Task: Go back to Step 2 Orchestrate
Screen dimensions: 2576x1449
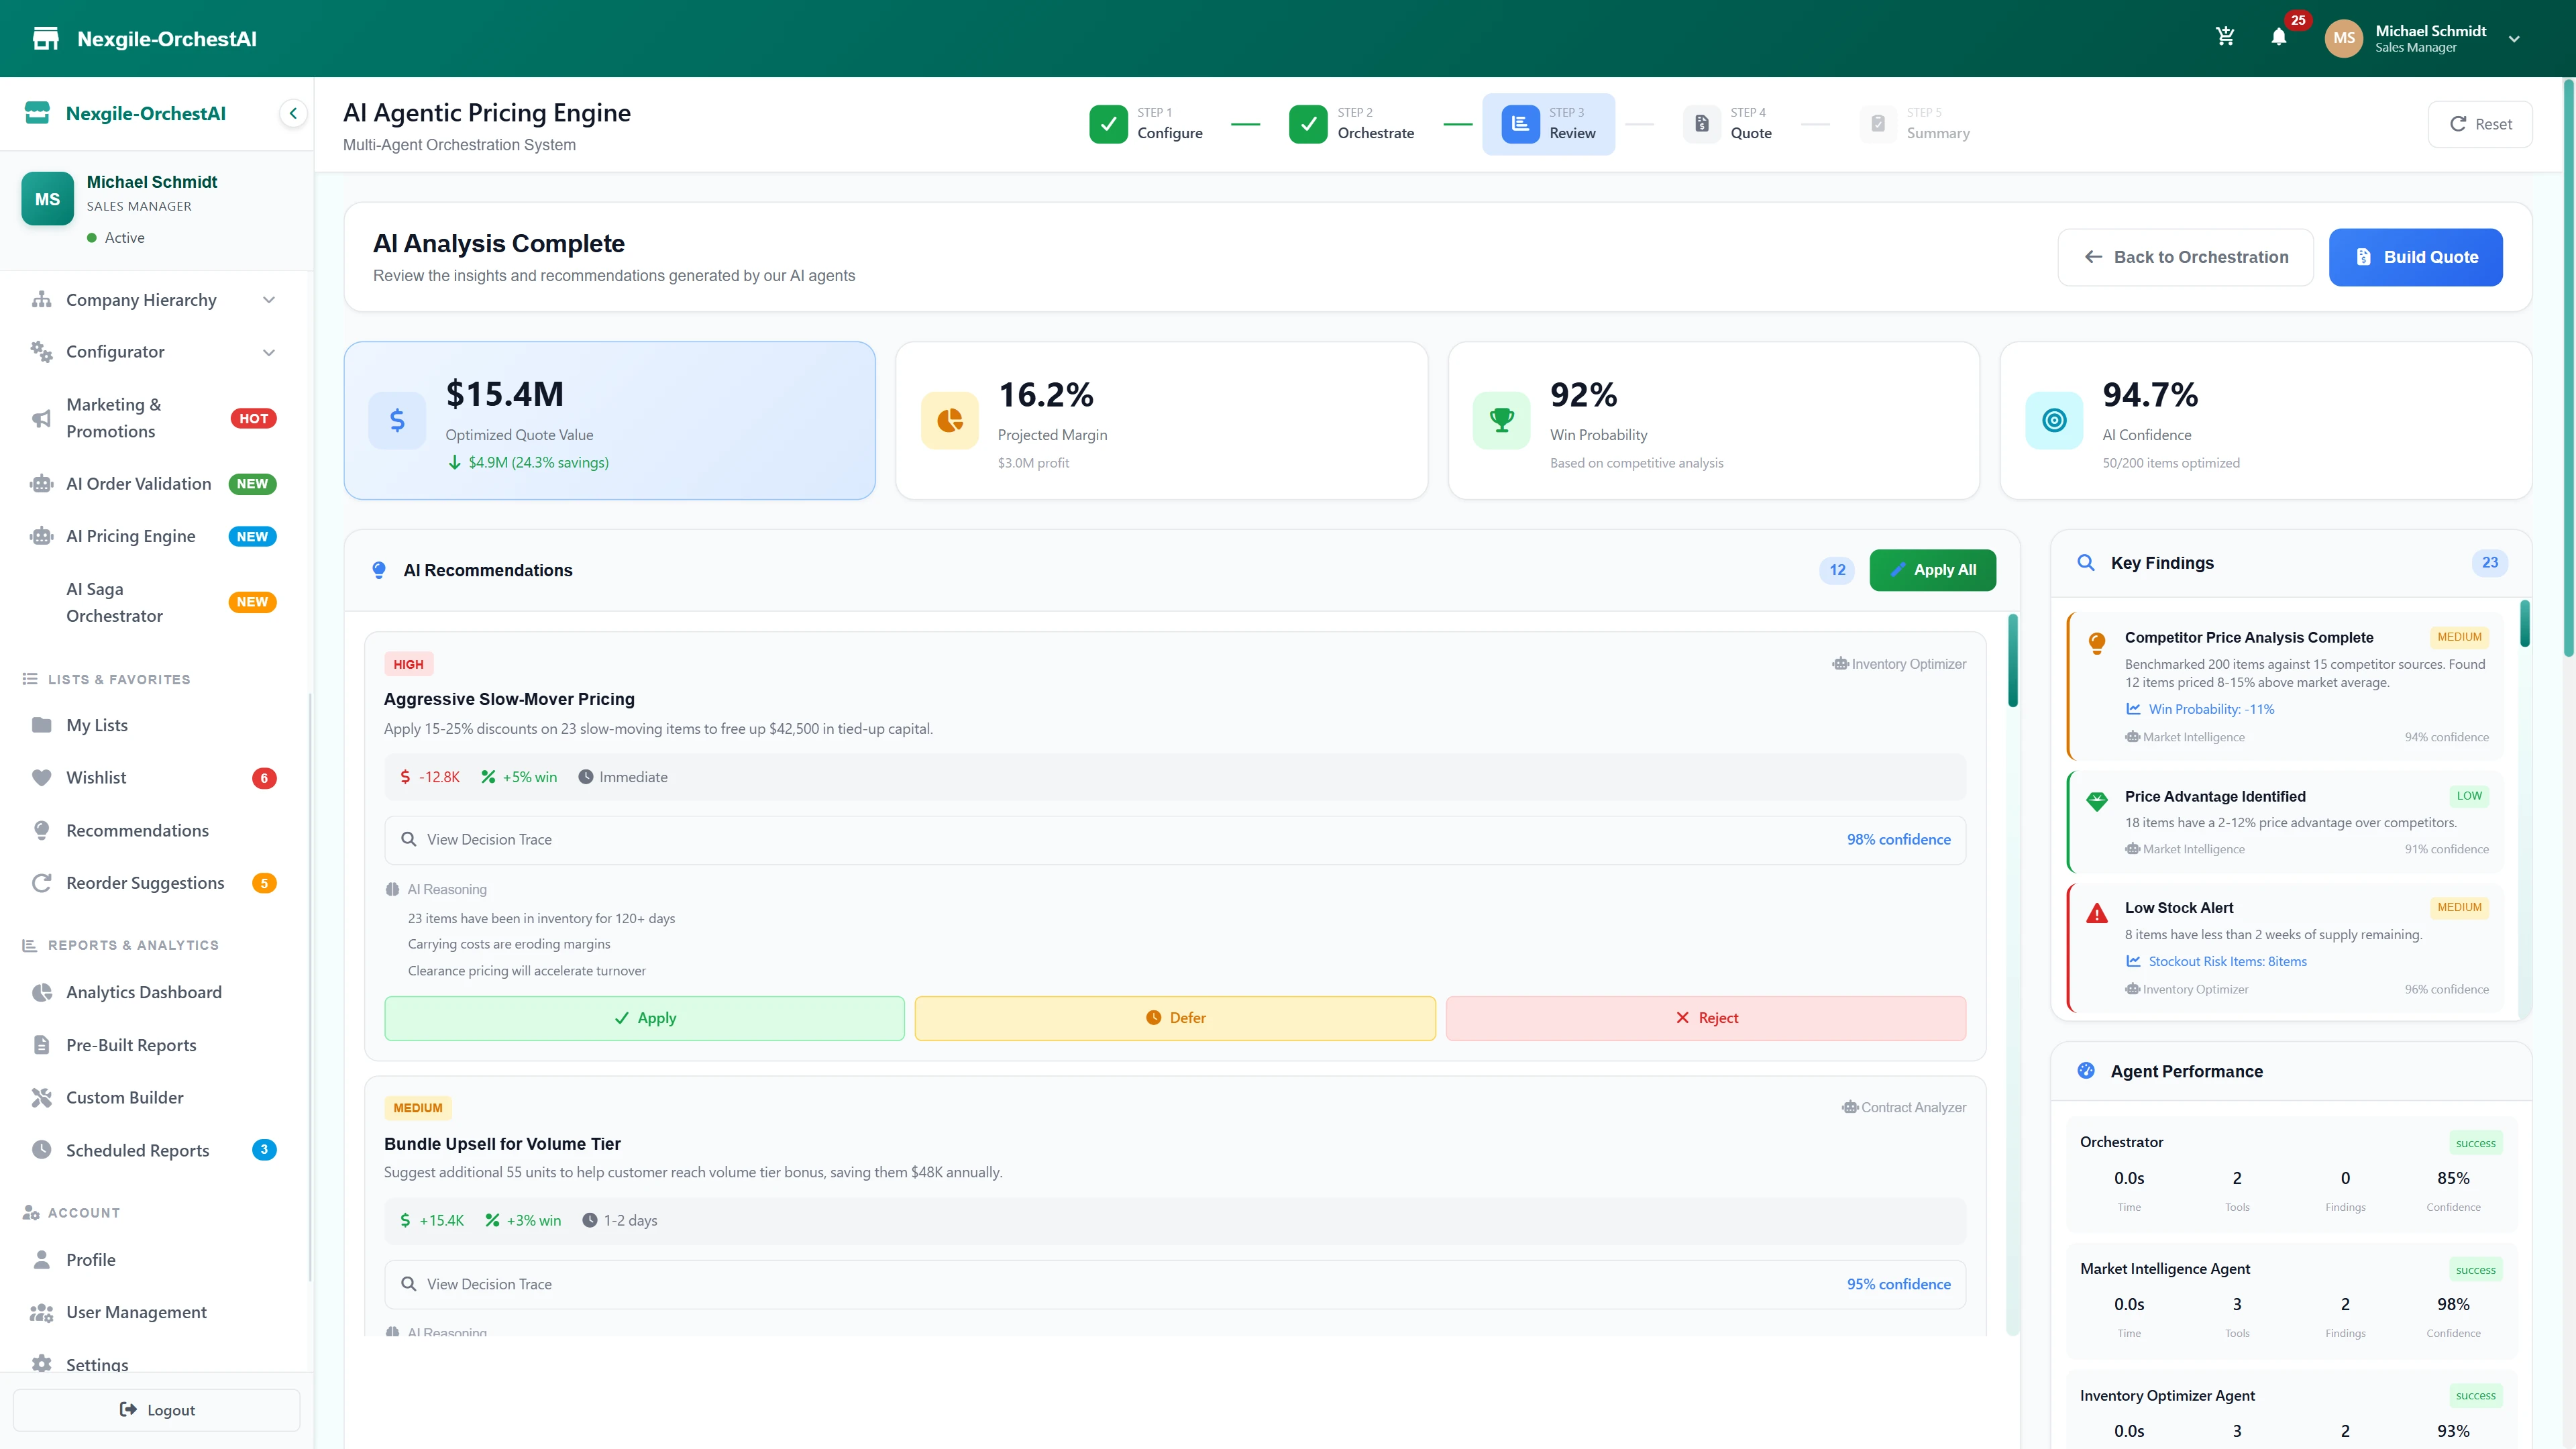Action: click(1353, 123)
